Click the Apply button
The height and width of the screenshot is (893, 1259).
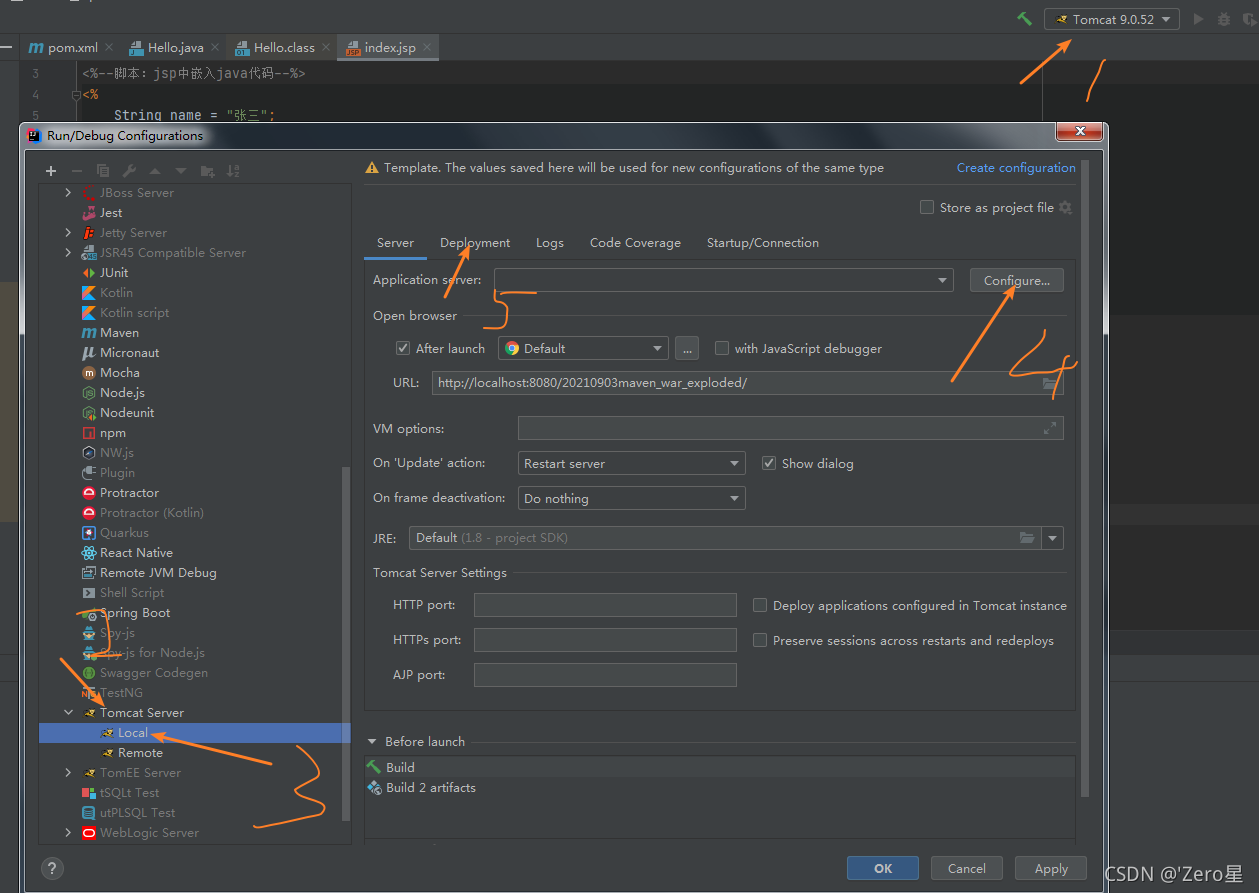(1051, 868)
